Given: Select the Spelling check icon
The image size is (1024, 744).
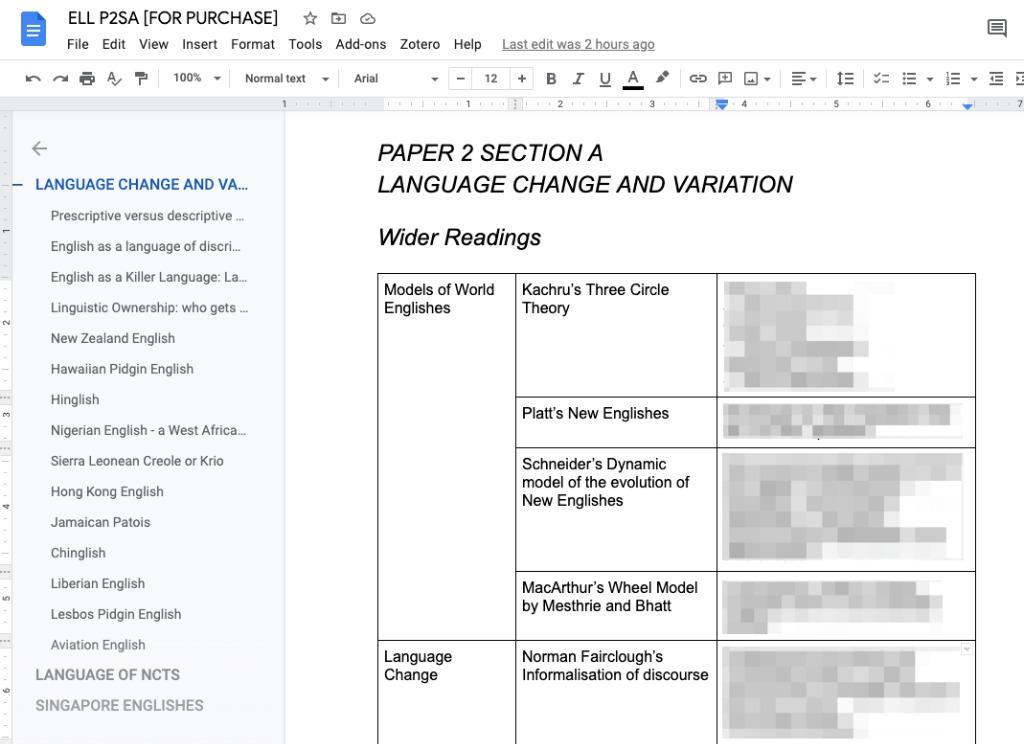Looking at the screenshot, I should click(x=114, y=78).
